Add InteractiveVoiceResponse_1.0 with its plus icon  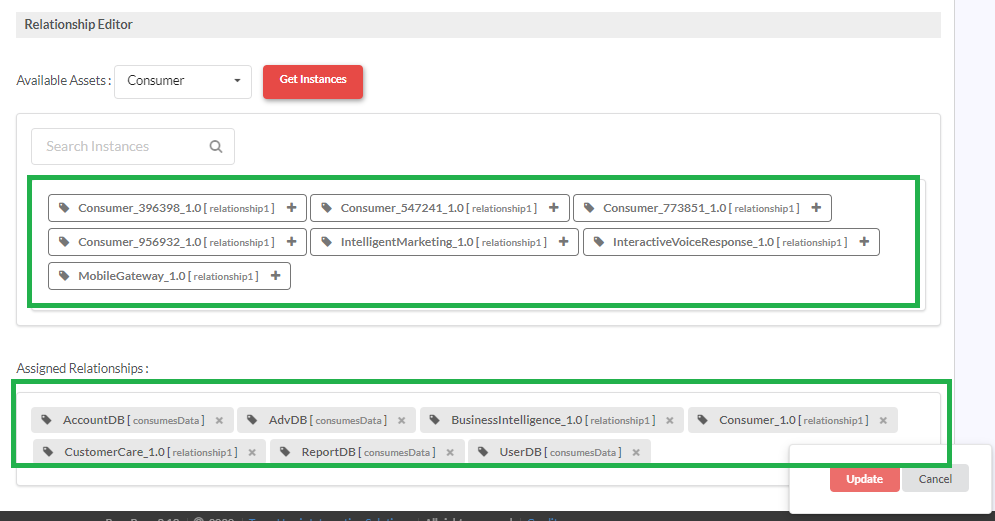coord(864,242)
